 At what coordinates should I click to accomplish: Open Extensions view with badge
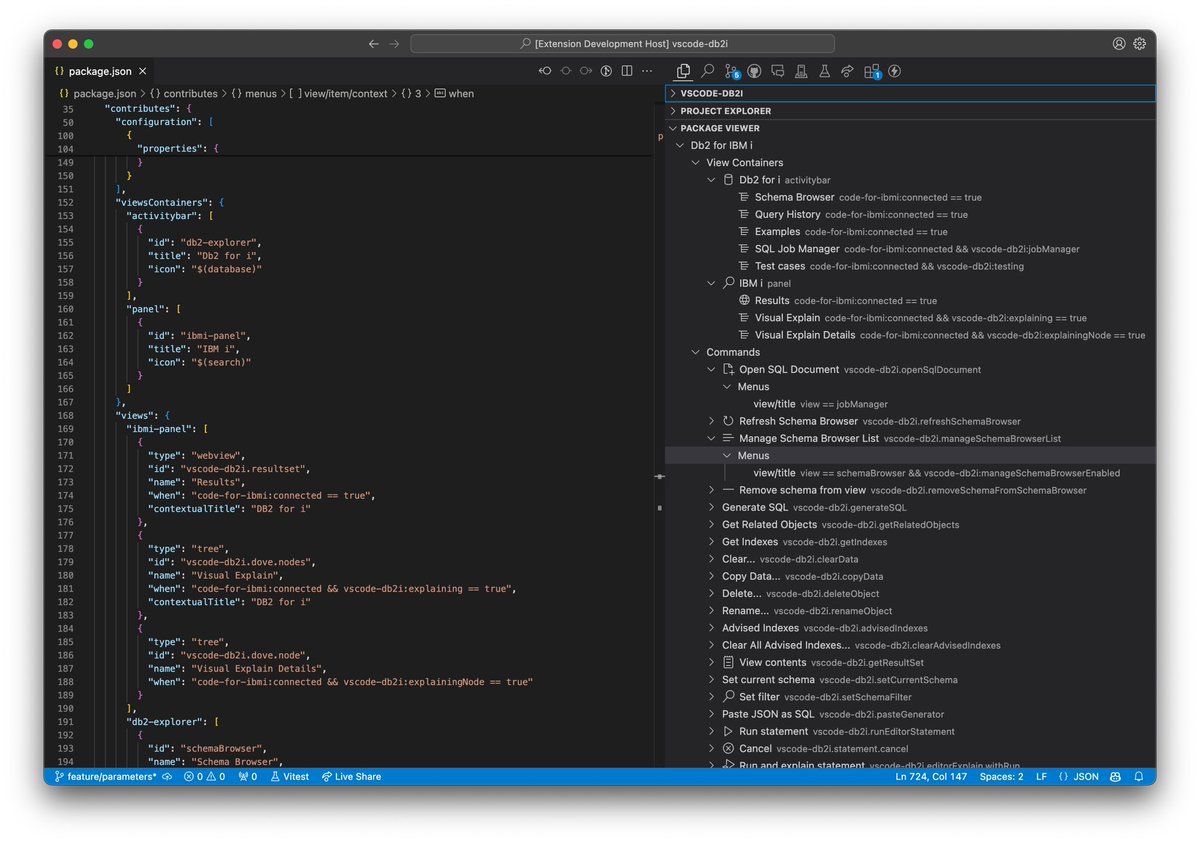point(872,71)
